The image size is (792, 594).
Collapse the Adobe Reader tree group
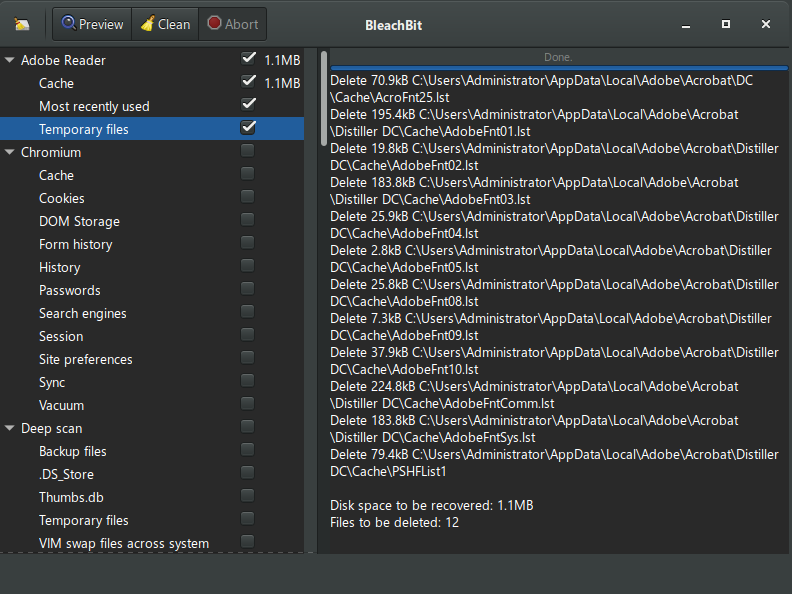tap(10, 60)
